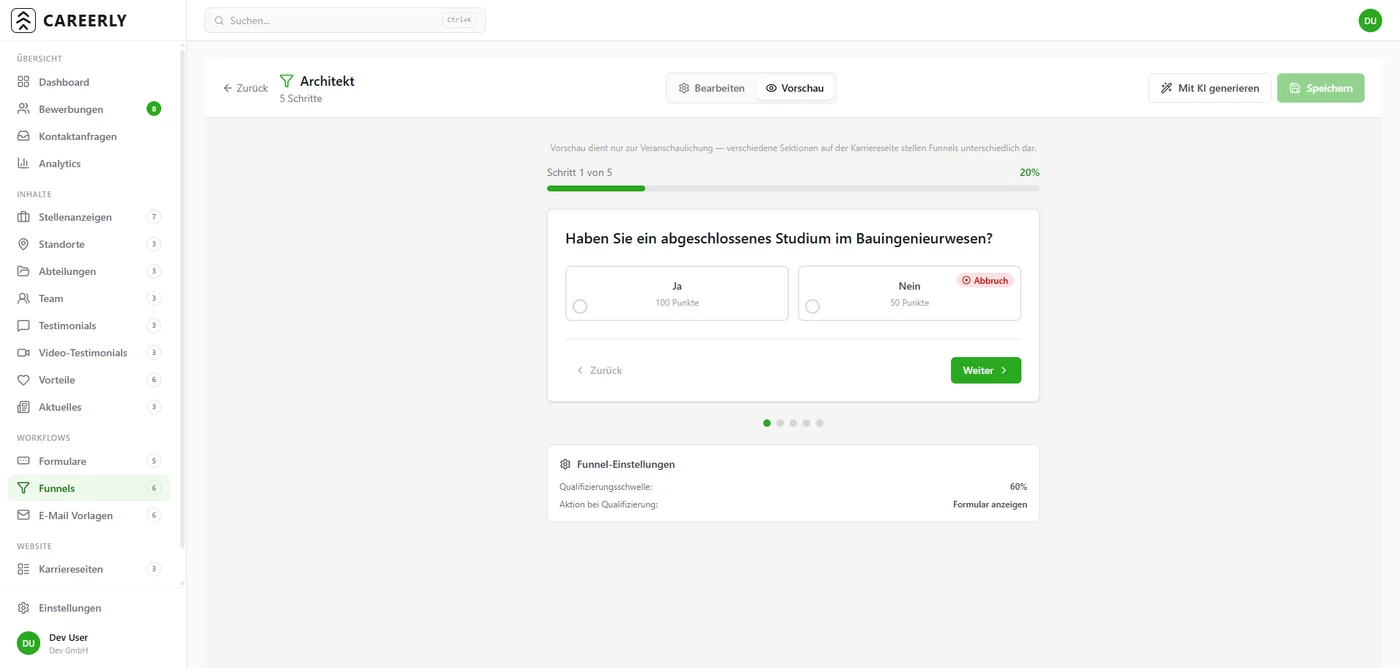The width and height of the screenshot is (1400, 668).
Task: Click Zurück inside the question card
Action: click(x=599, y=370)
